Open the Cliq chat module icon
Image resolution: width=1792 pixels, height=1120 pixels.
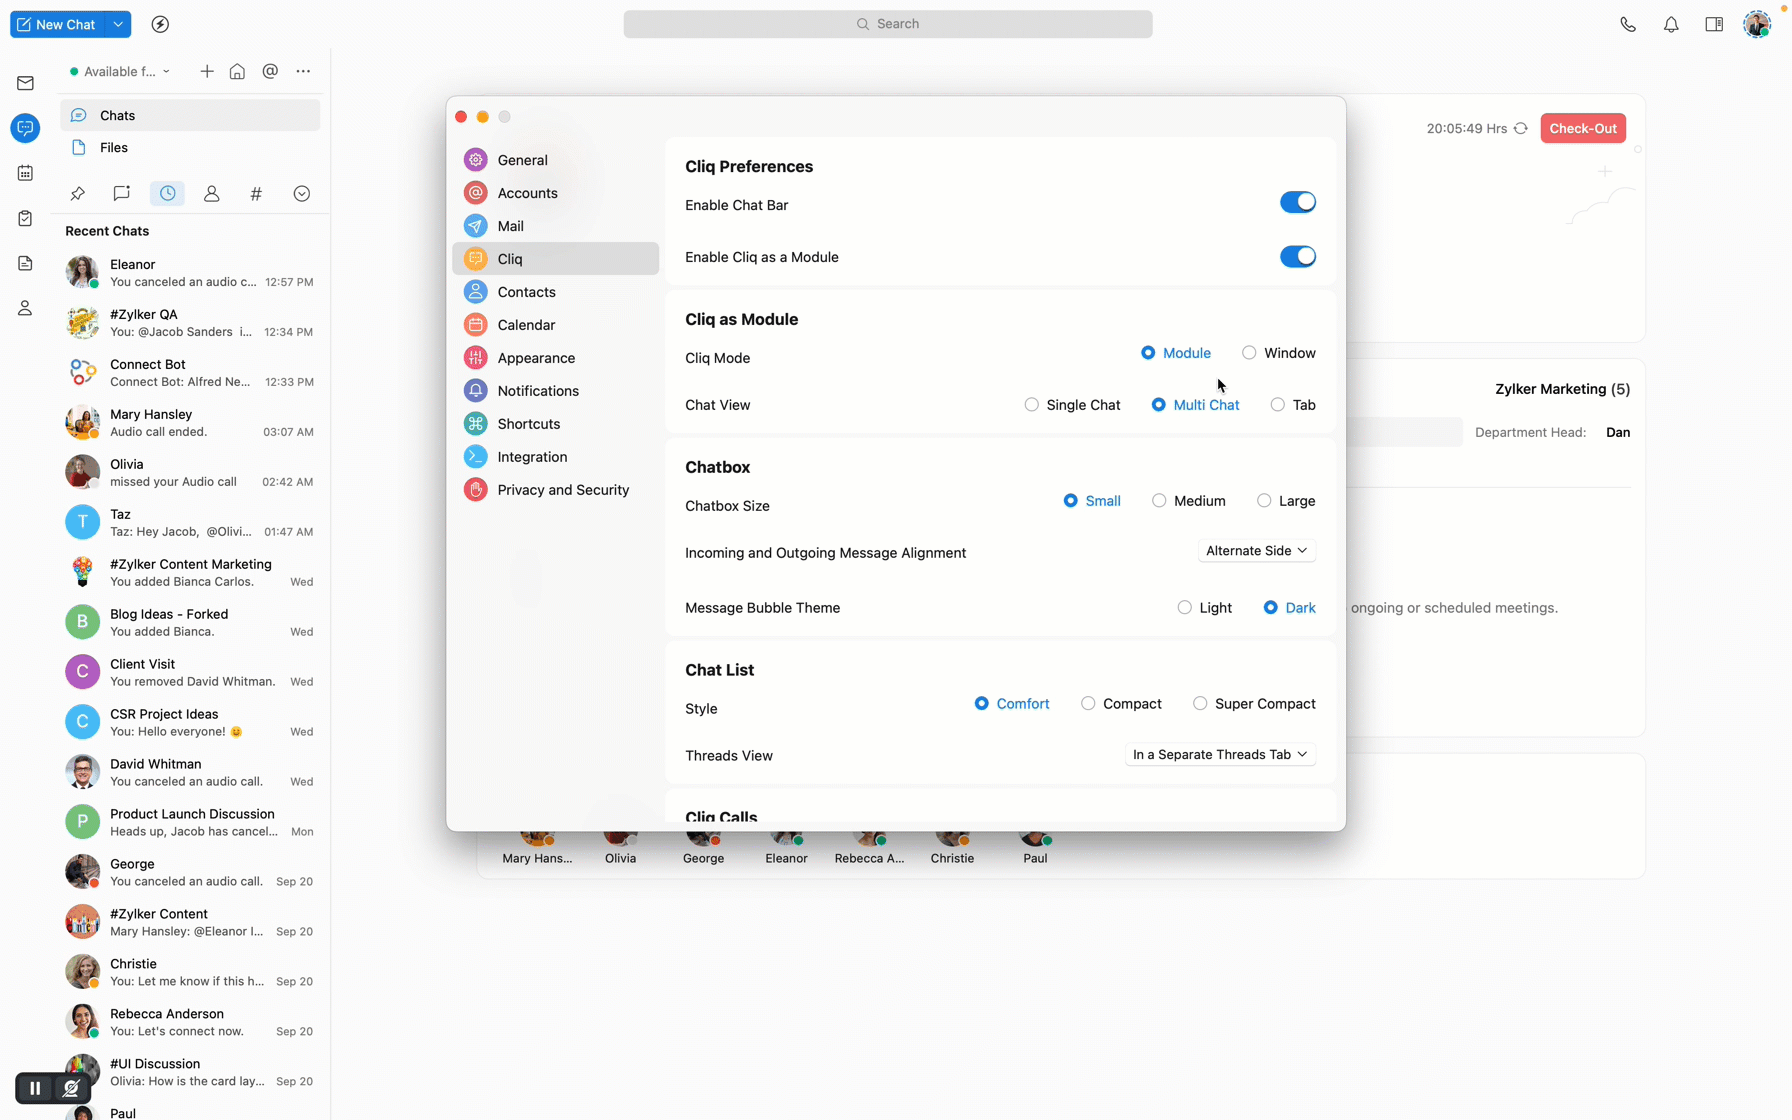point(25,128)
